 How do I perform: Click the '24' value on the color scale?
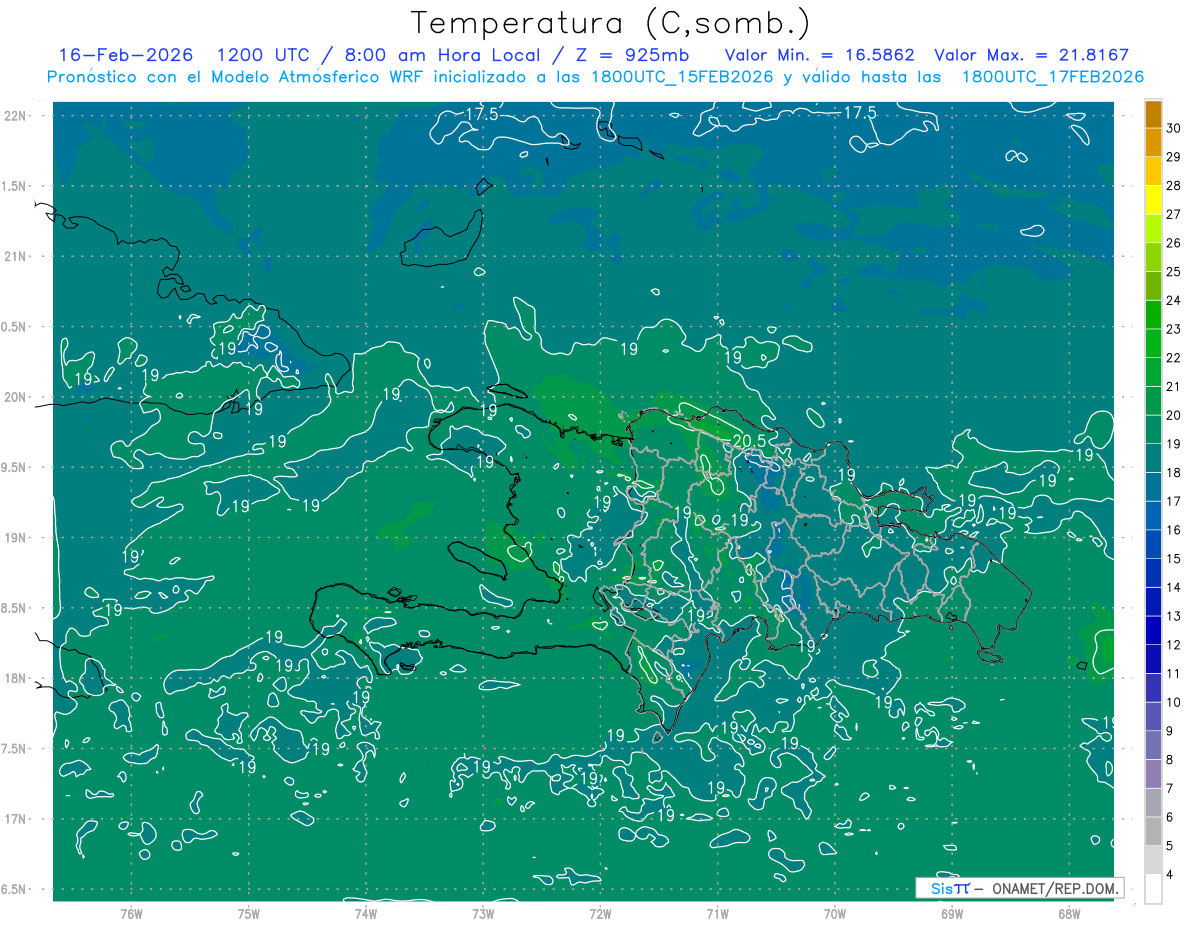click(1174, 300)
